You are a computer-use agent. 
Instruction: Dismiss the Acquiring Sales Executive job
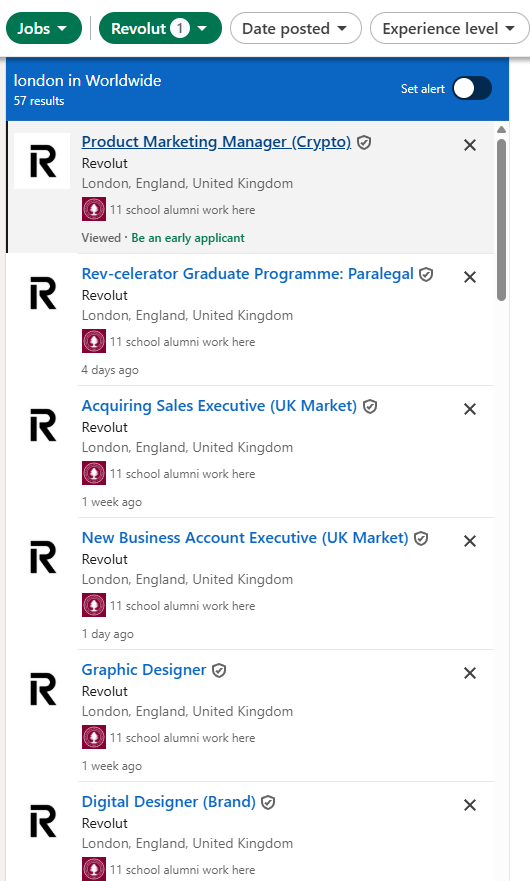[x=470, y=409]
